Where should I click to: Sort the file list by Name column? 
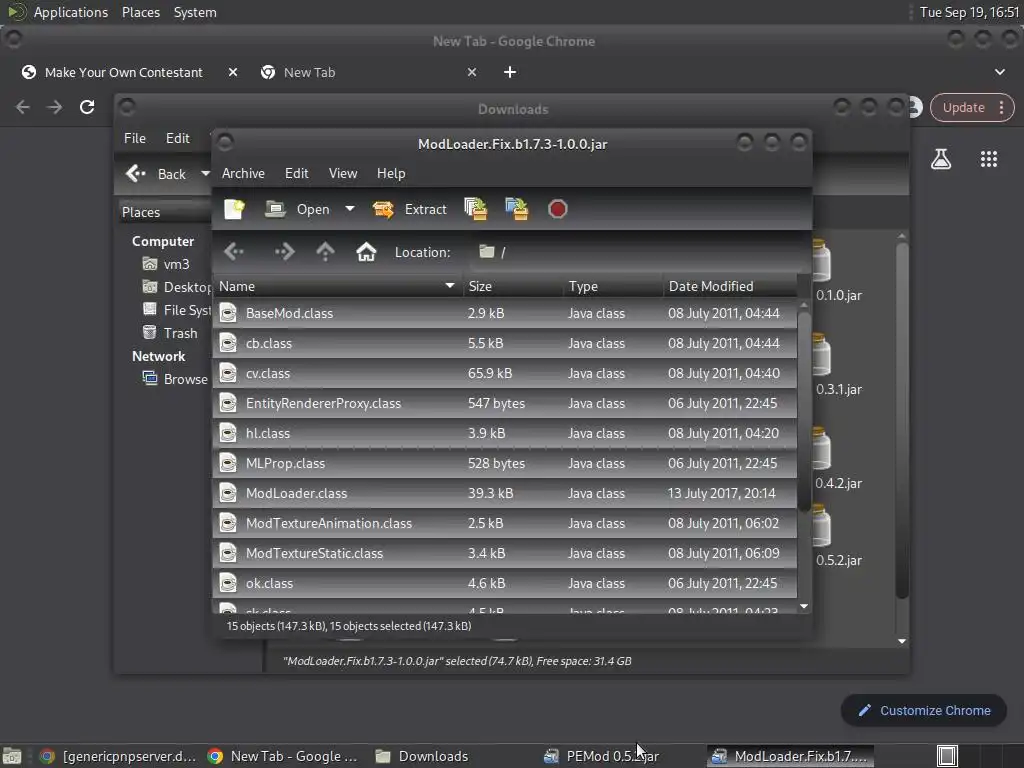337,286
